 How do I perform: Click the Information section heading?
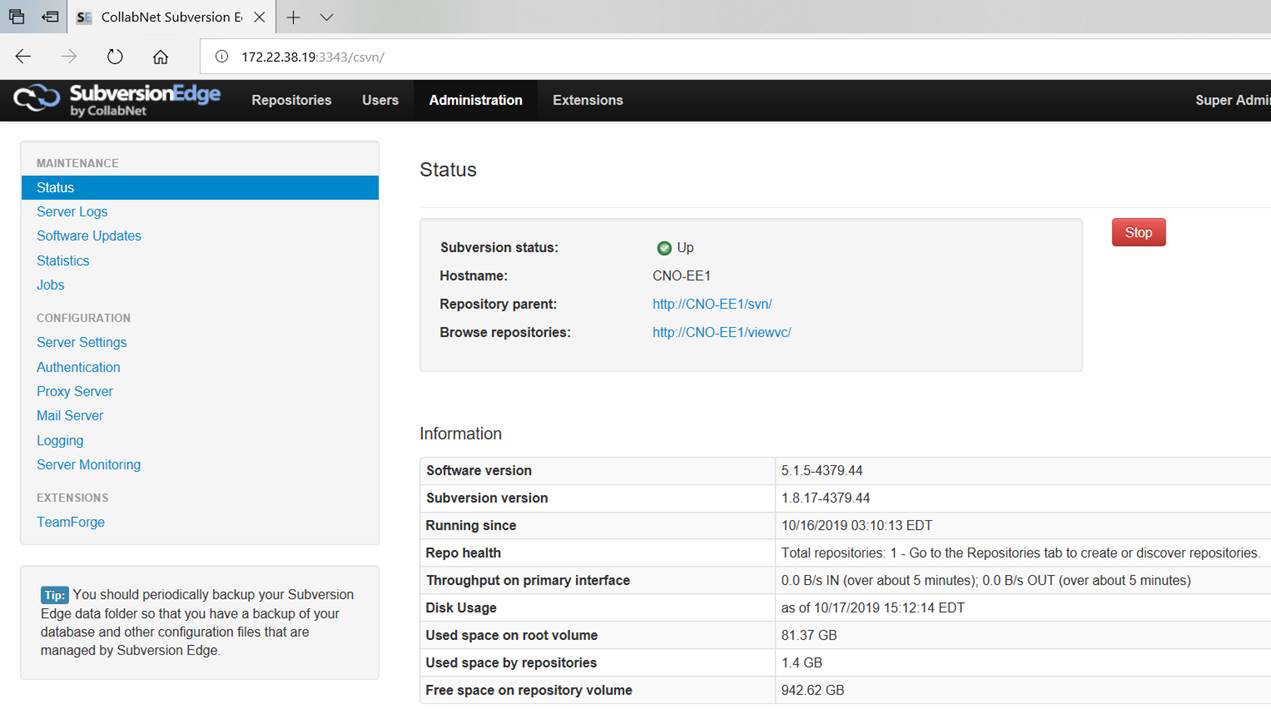[x=461, y=434]
